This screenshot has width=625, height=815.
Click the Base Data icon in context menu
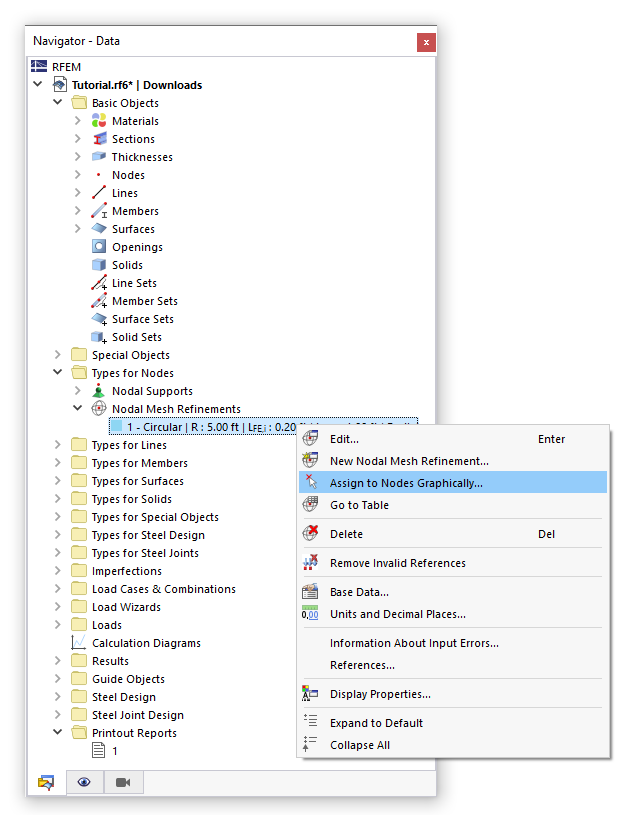click(x=310, y=591)
